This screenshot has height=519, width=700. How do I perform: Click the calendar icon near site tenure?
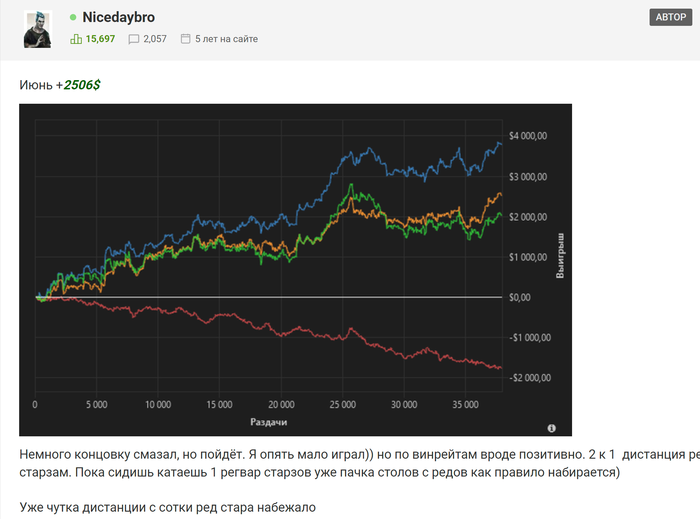coord(185,39)
